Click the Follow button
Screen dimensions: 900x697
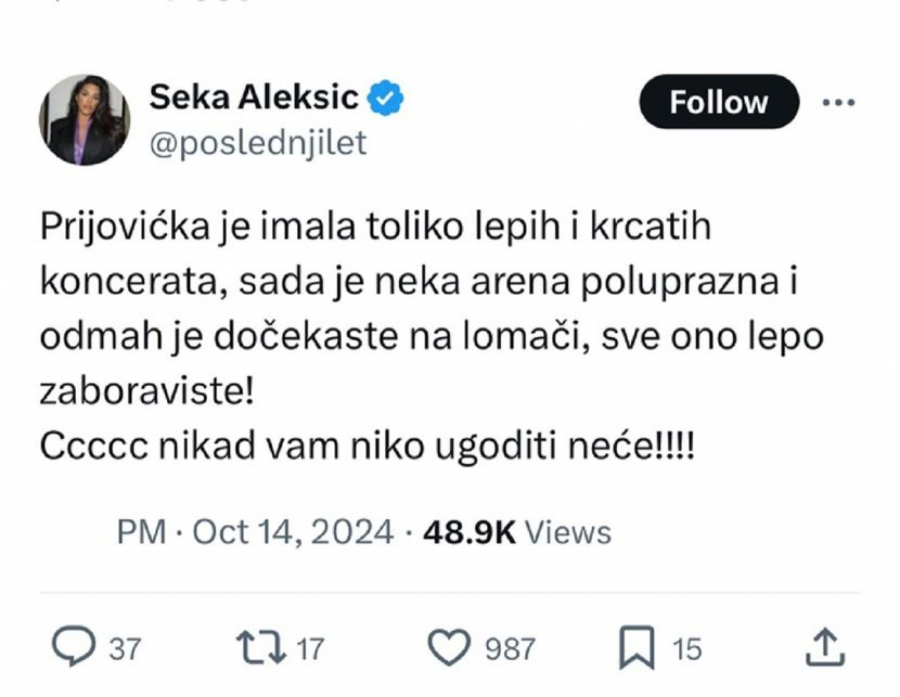click(x=716, y=101)
